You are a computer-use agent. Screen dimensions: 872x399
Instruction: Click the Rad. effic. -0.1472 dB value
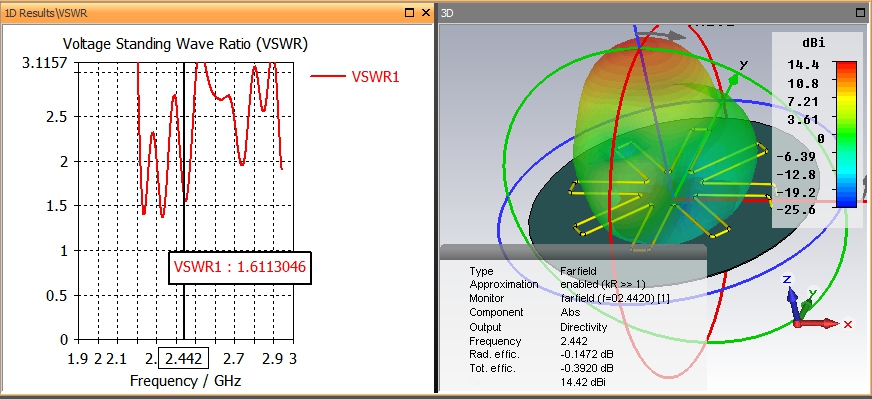[x=587, y=354]
